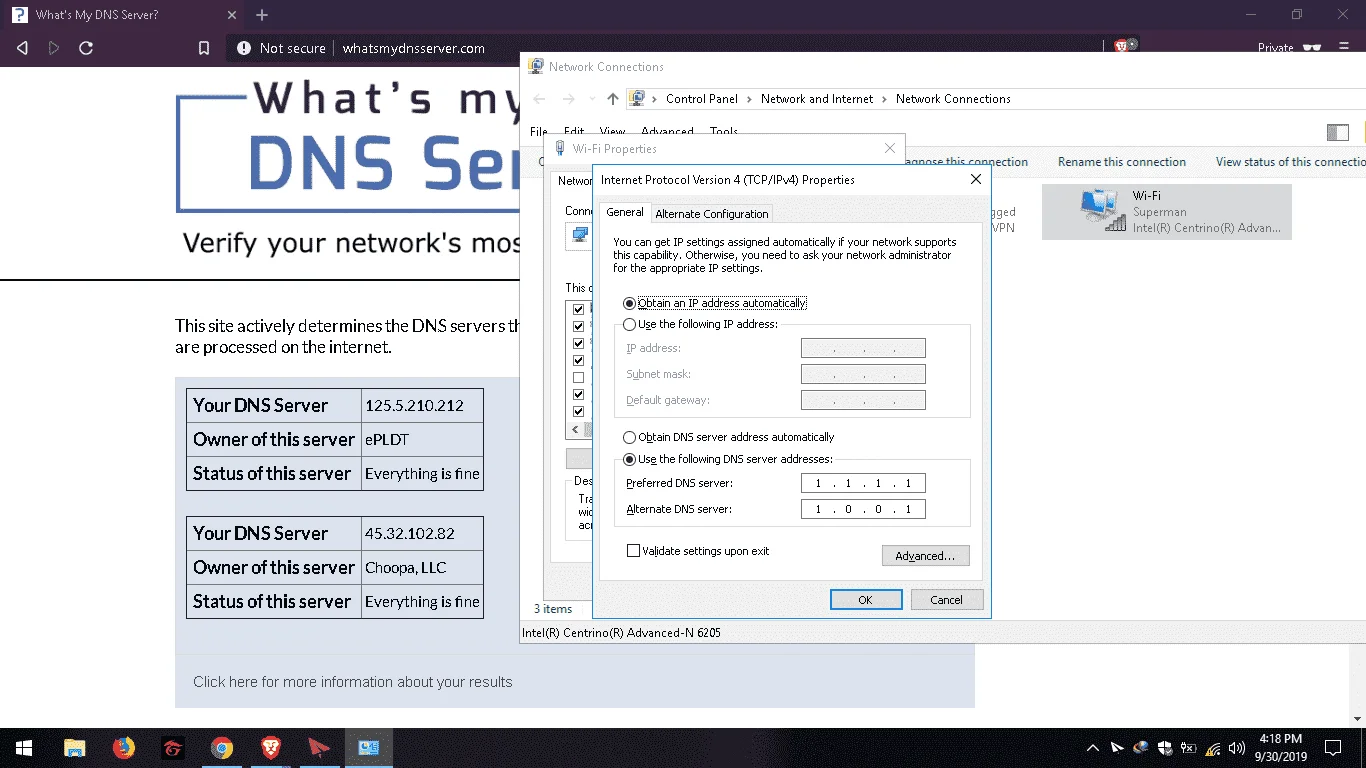Open Google Chrome from the taskbar
The image size is (1366, 768).
(222, 748)
